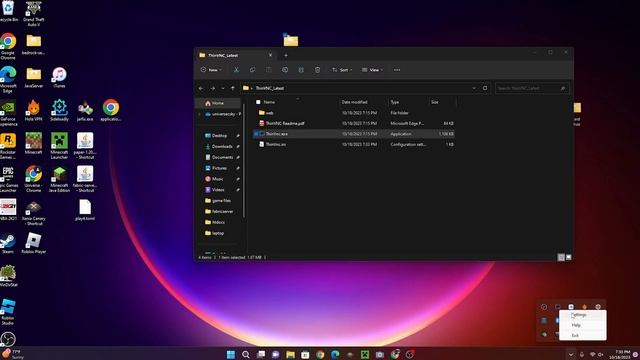Click the Cut scissors icon in toolbar
Image resolution: width=640 pixels, height=360 pixels.
coord(236,70)
